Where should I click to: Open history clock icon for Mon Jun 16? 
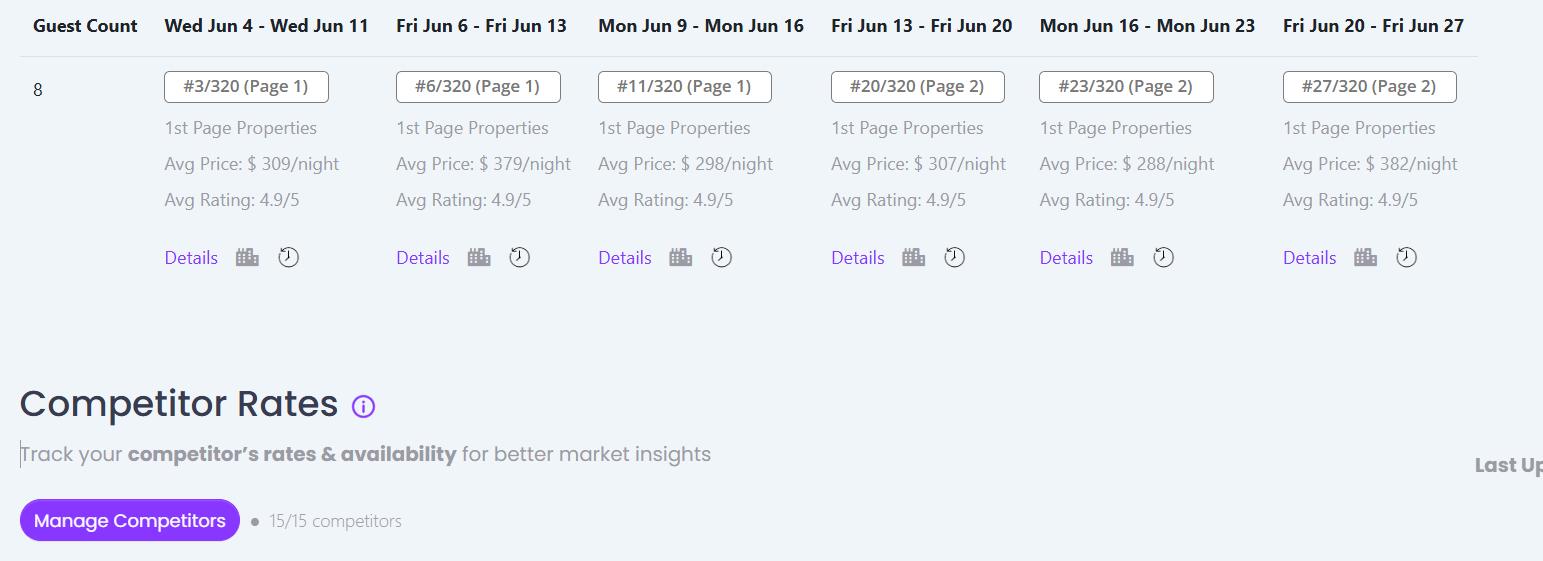pos(1163,258)
